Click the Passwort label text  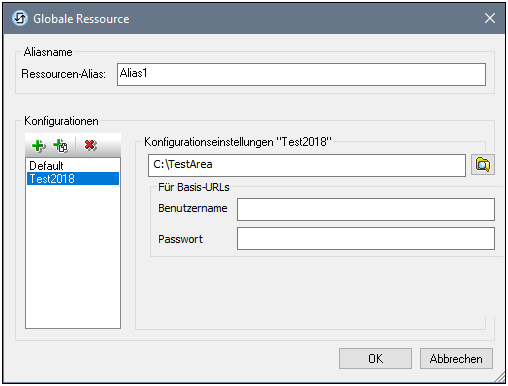tap(180, 239)
